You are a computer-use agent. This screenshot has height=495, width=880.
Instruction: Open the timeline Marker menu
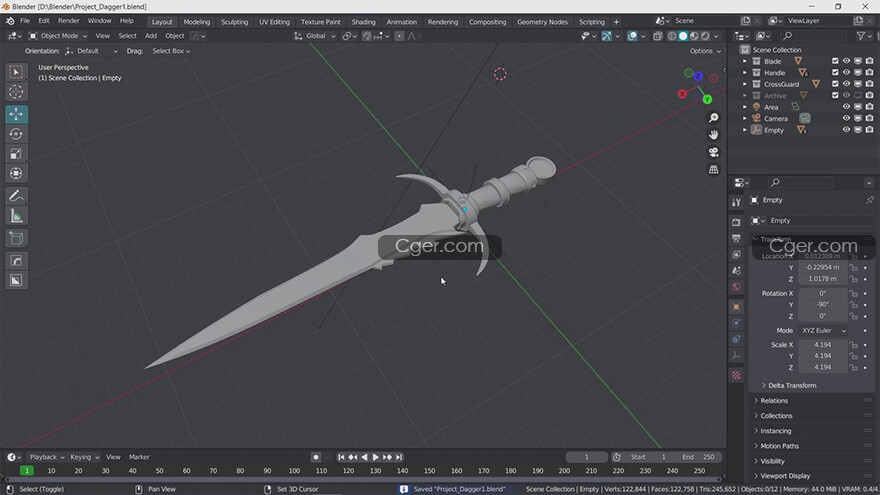click(x=139, y=457)
